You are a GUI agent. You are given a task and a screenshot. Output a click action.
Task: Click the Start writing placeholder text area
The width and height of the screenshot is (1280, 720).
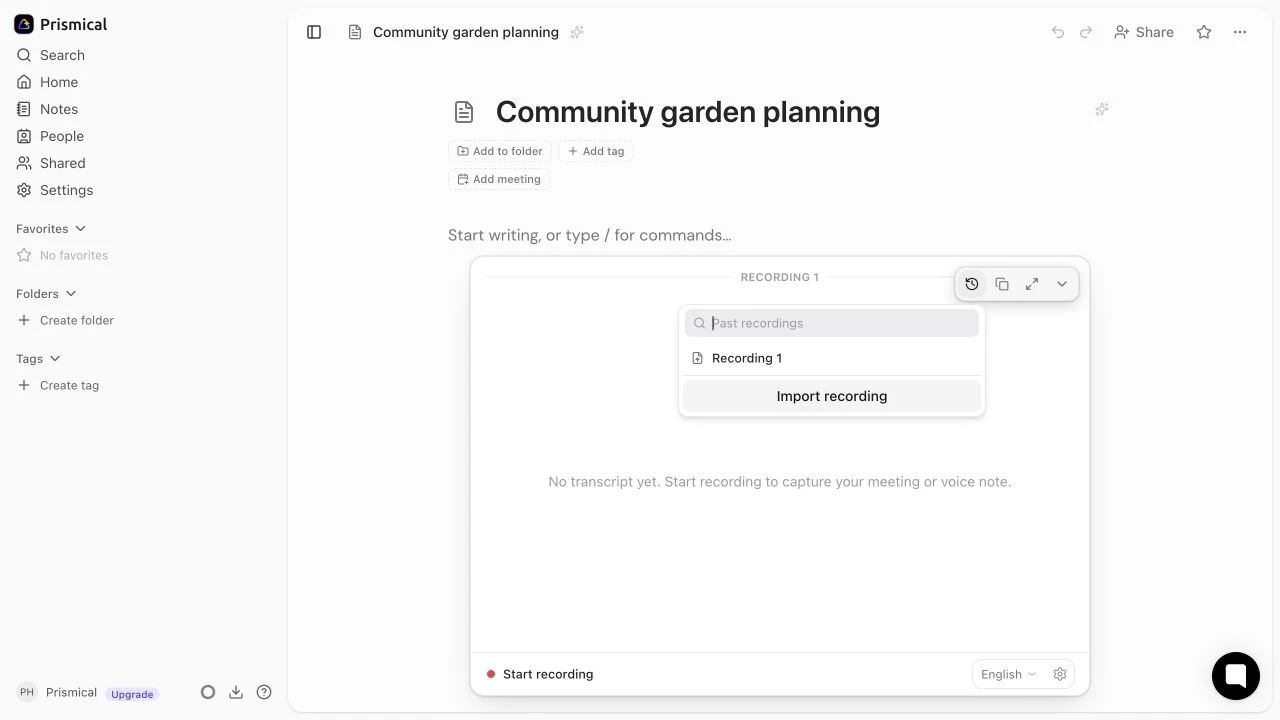click(589, 235)
